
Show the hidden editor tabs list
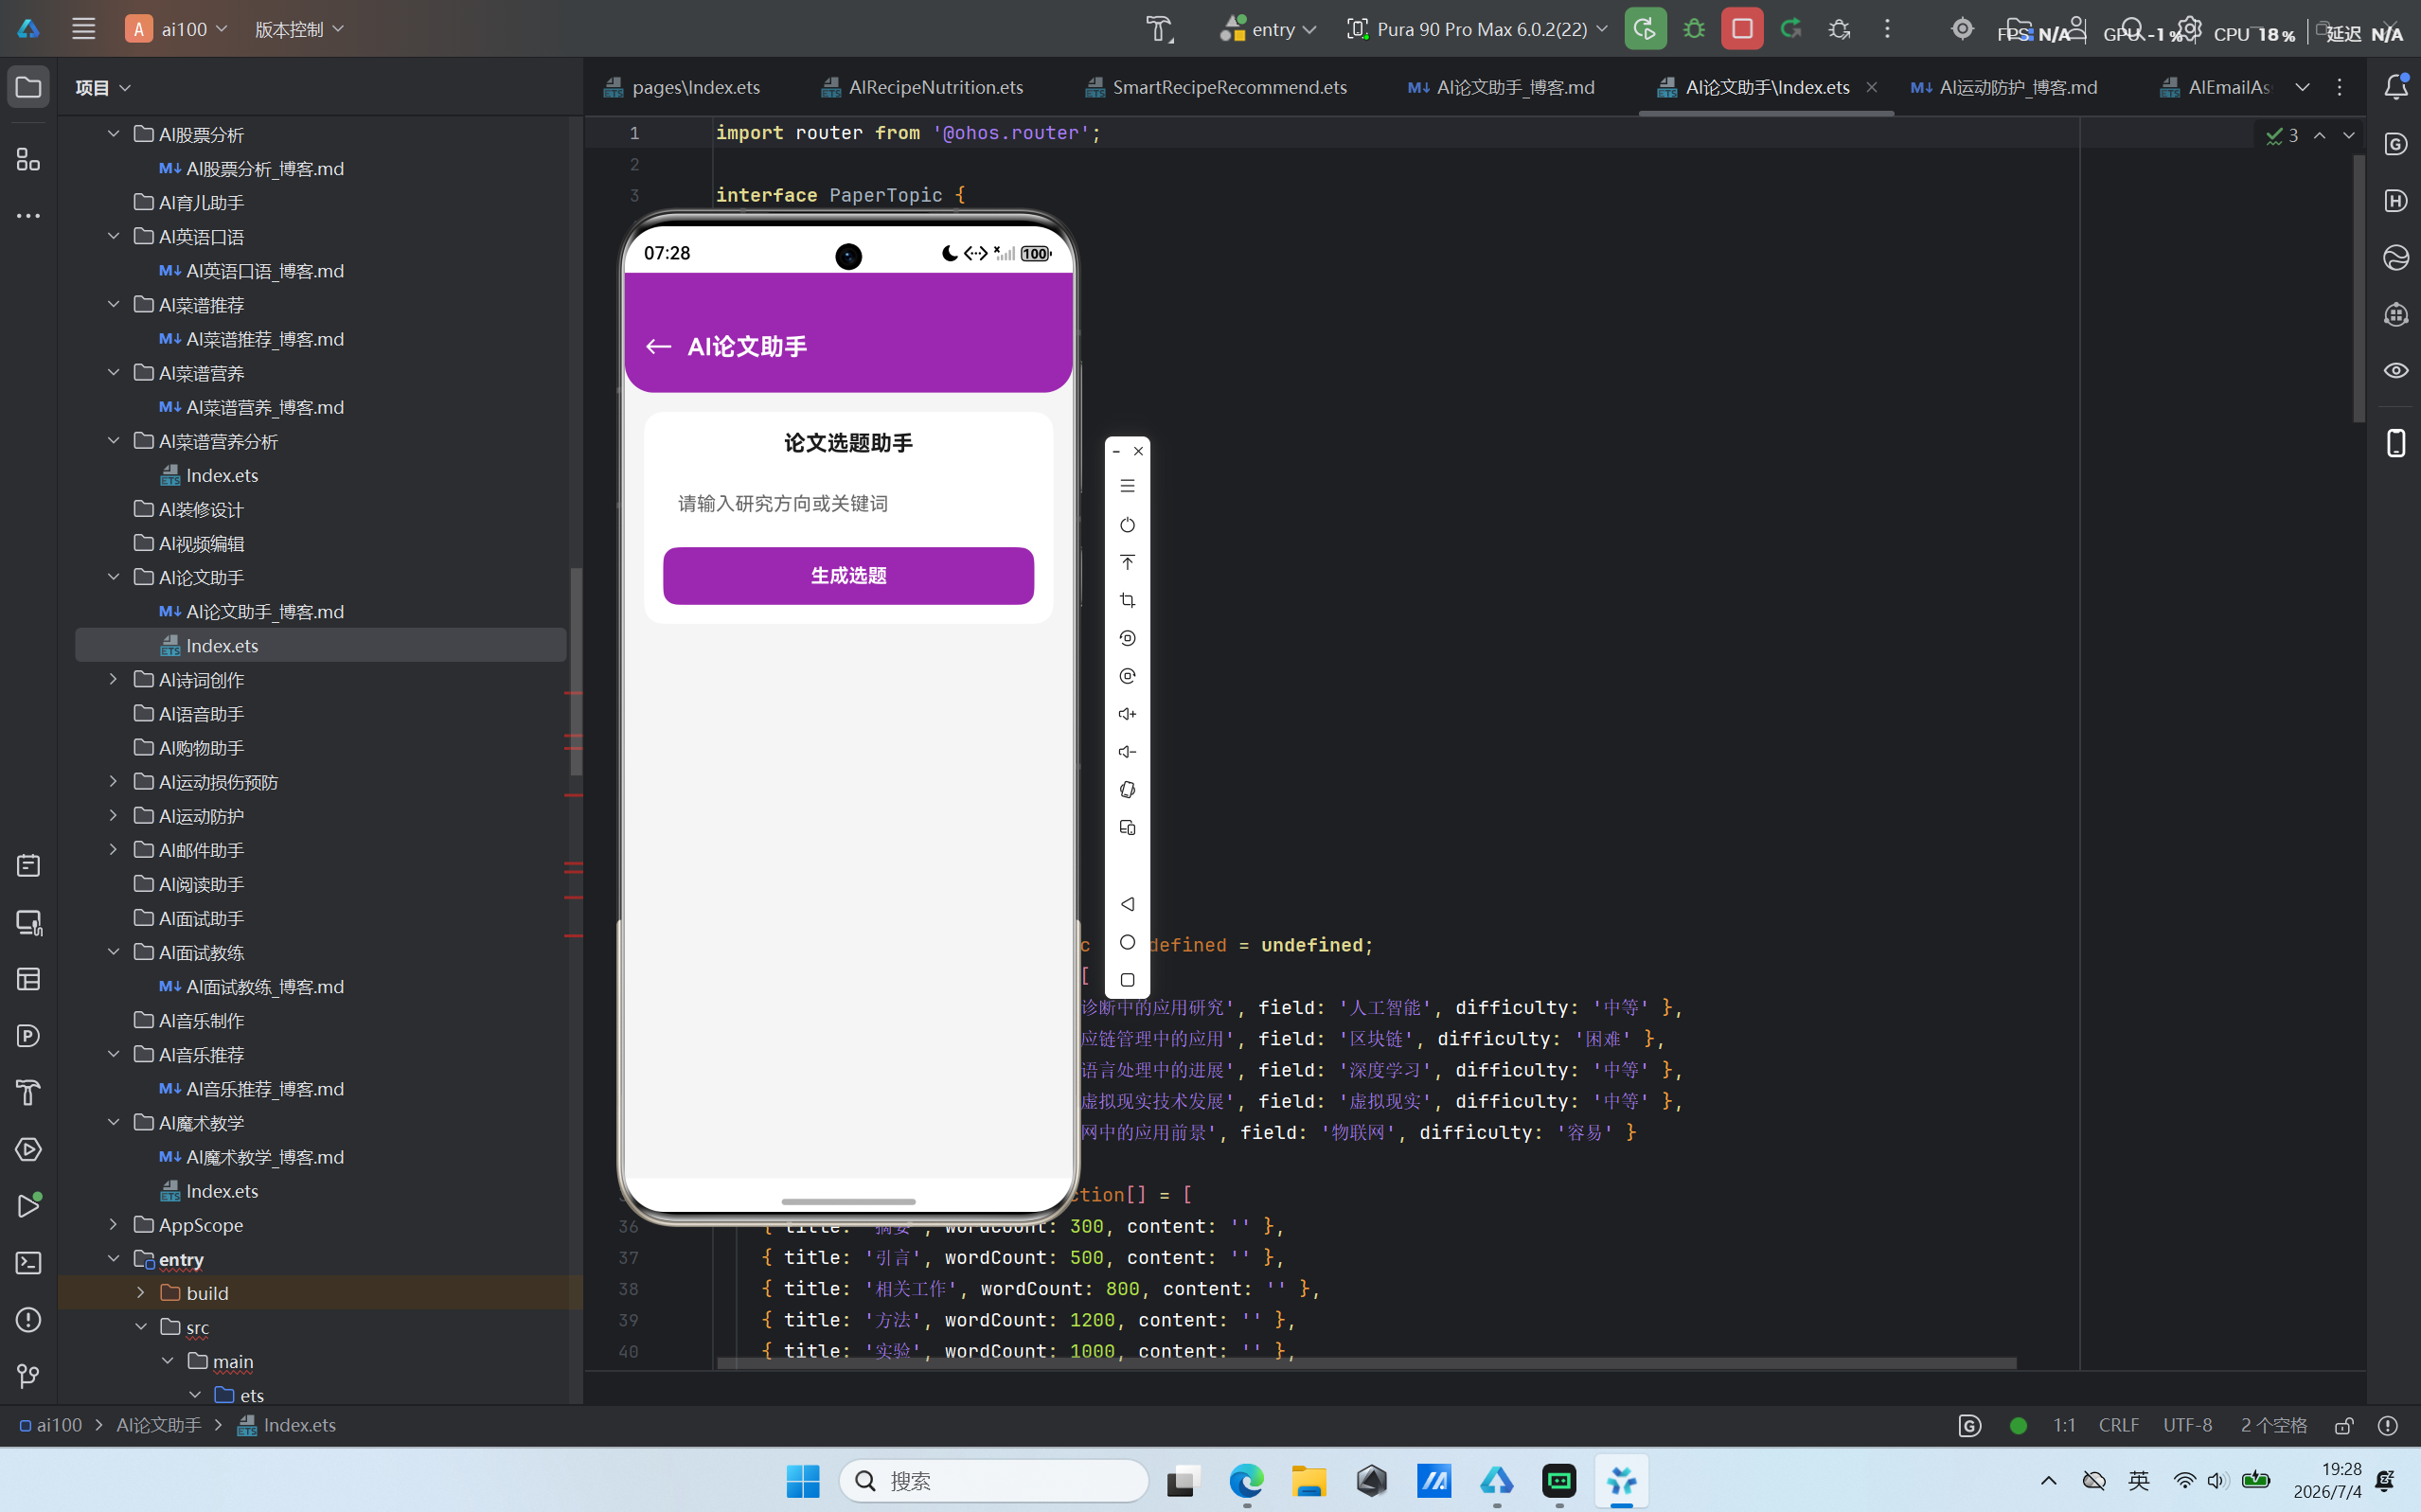[2302, 87]
